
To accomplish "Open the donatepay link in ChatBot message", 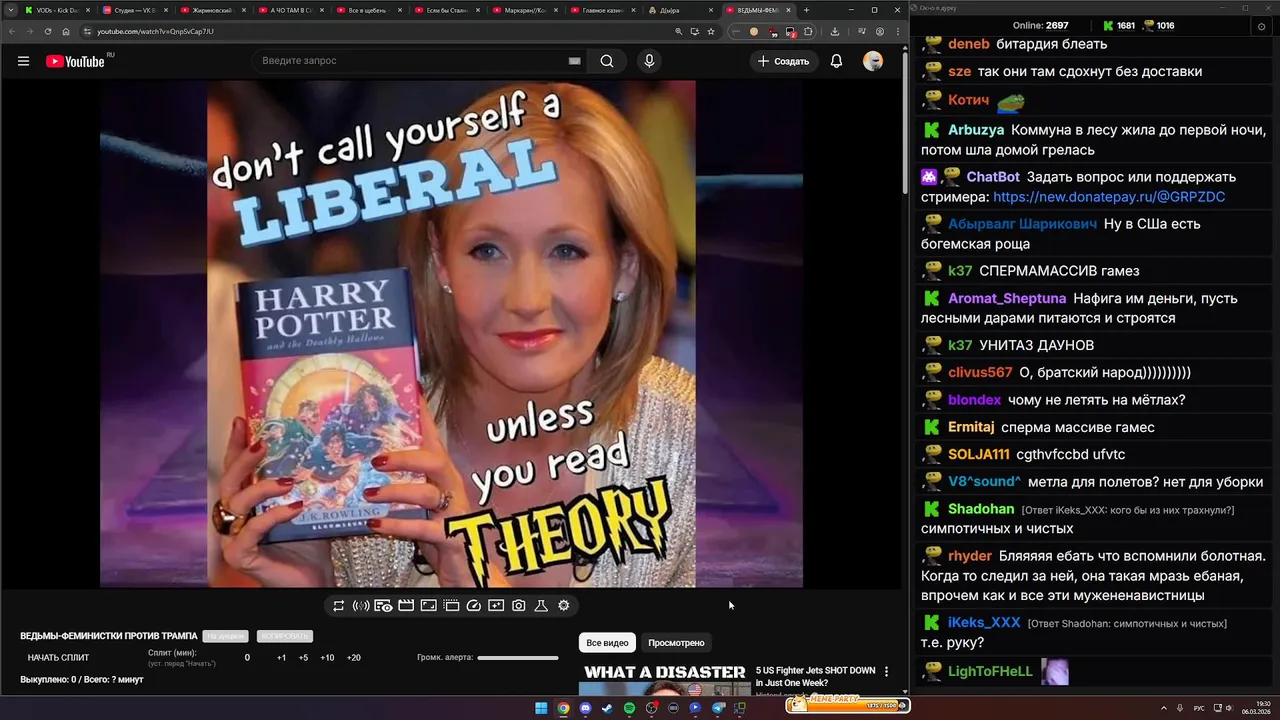I will point(1109,197).
